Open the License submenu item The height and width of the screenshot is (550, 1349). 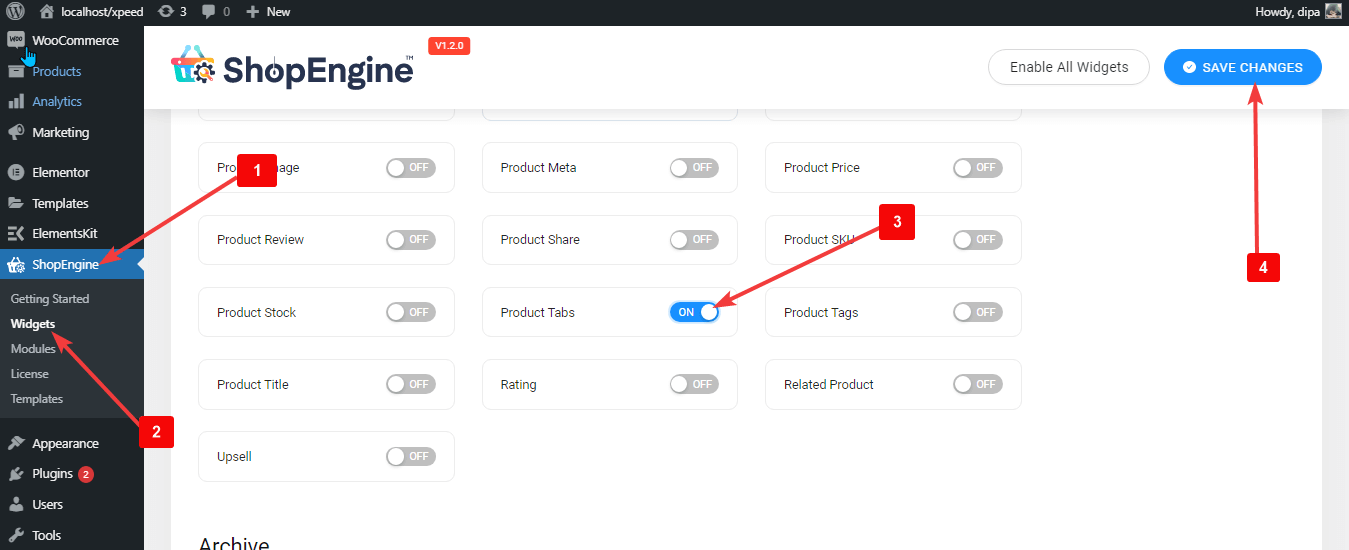point(30,374)
